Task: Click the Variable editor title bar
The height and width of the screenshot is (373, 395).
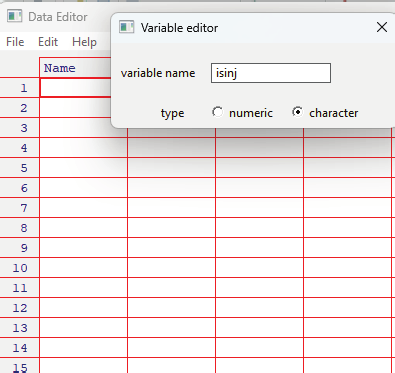Action: click(x=253, y=28)
